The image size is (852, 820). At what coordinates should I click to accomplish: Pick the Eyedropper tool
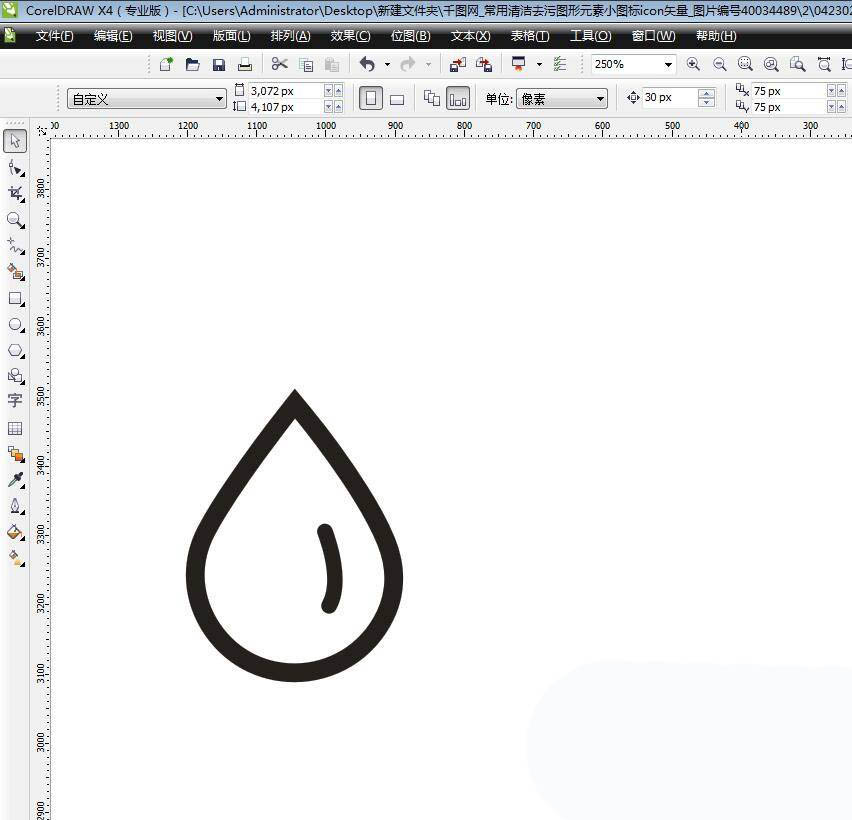15,480
